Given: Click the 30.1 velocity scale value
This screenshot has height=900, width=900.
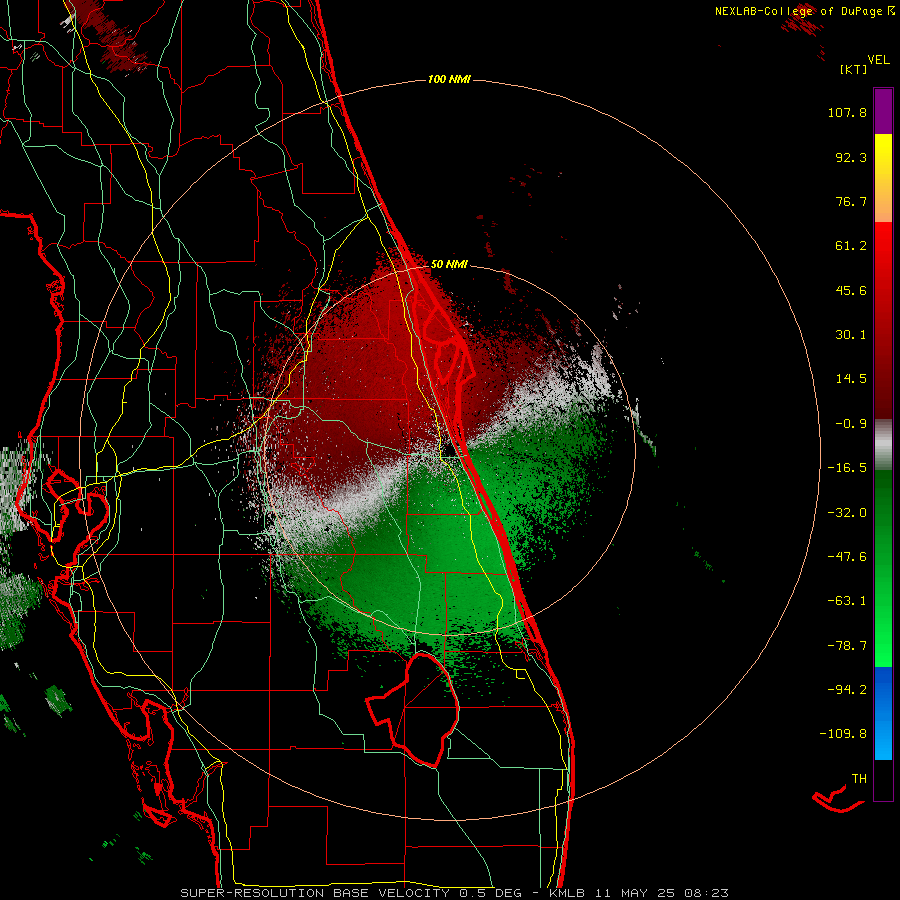Looking at the screenshot, I should tap(851, 335).
